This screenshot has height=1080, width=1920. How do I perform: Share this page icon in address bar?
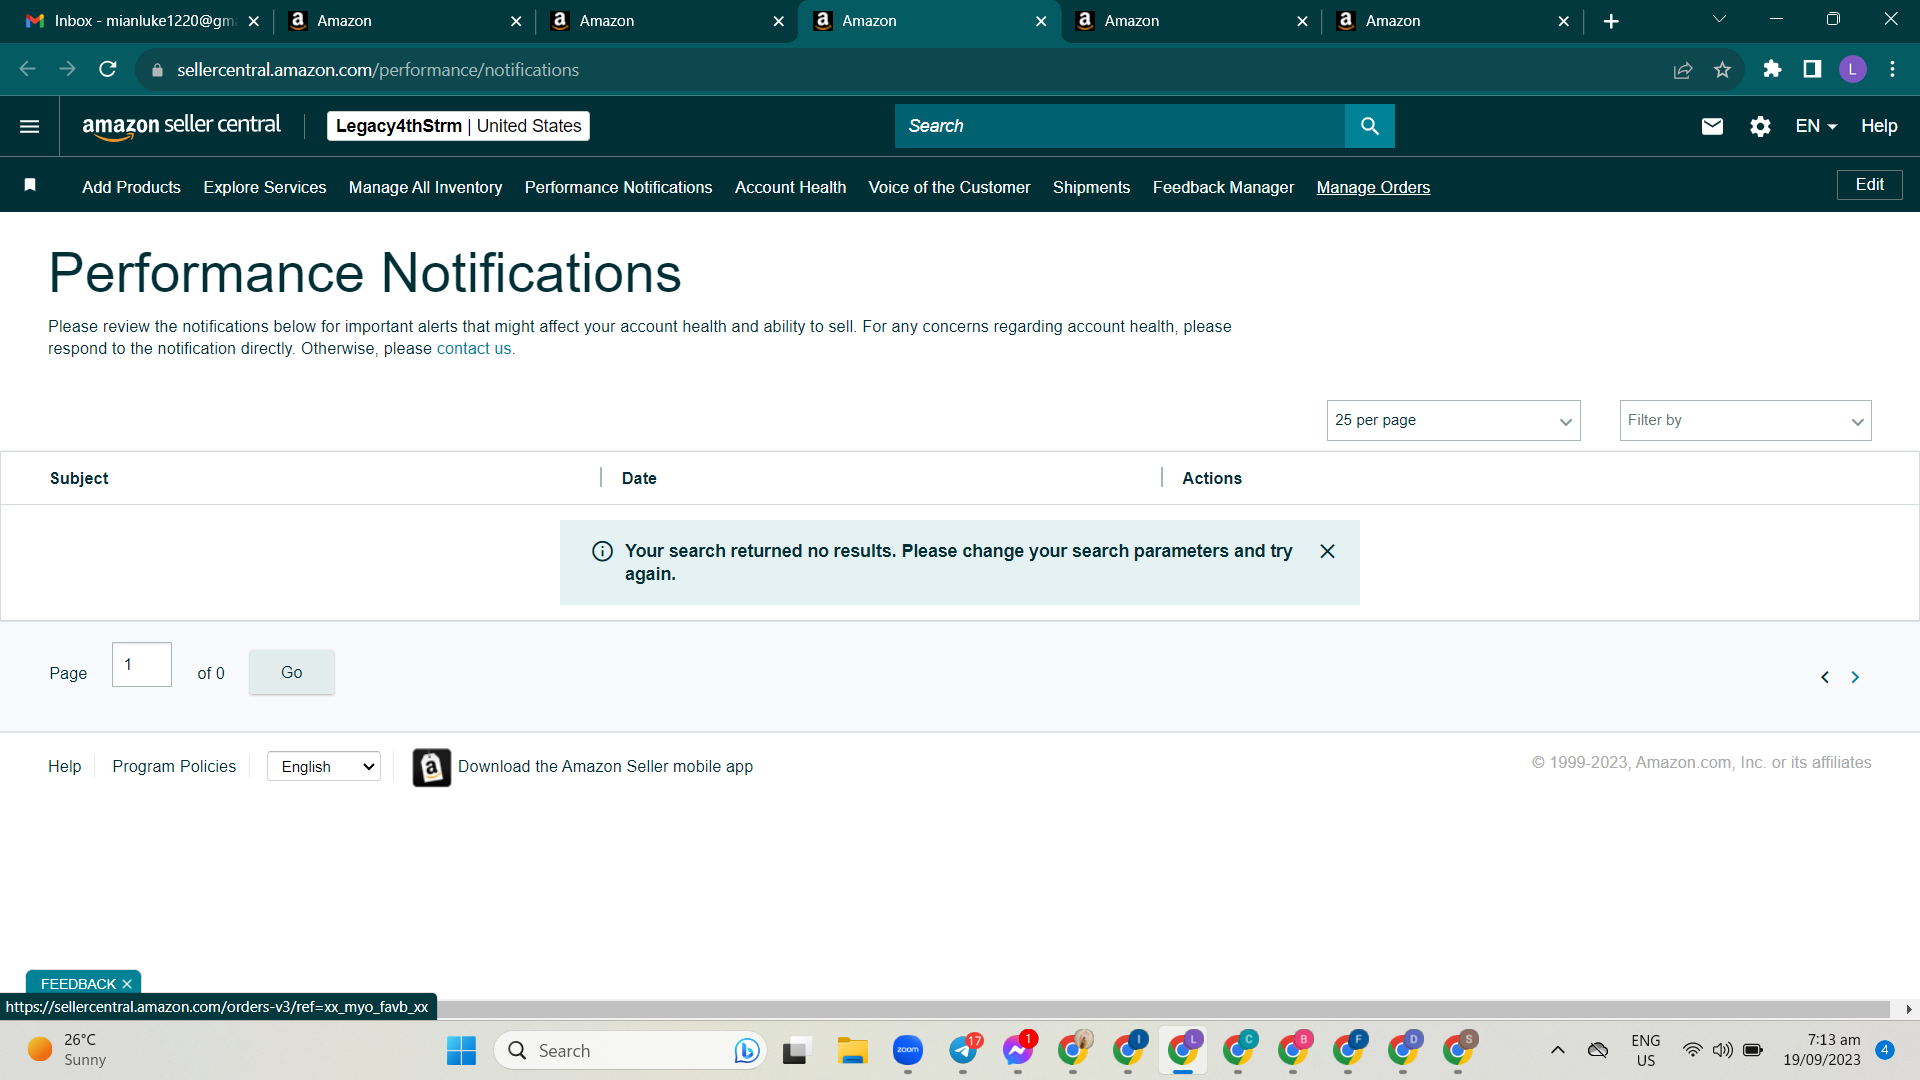1683,69
